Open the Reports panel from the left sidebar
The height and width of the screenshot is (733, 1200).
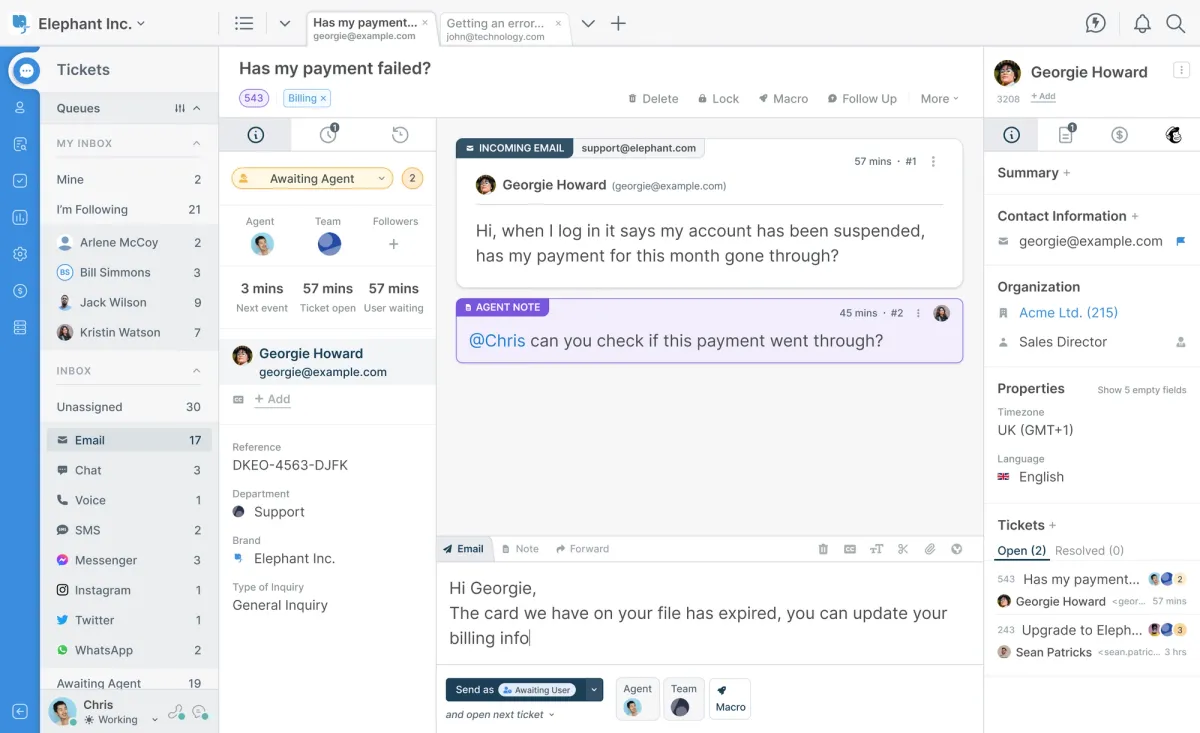point(19,216)
